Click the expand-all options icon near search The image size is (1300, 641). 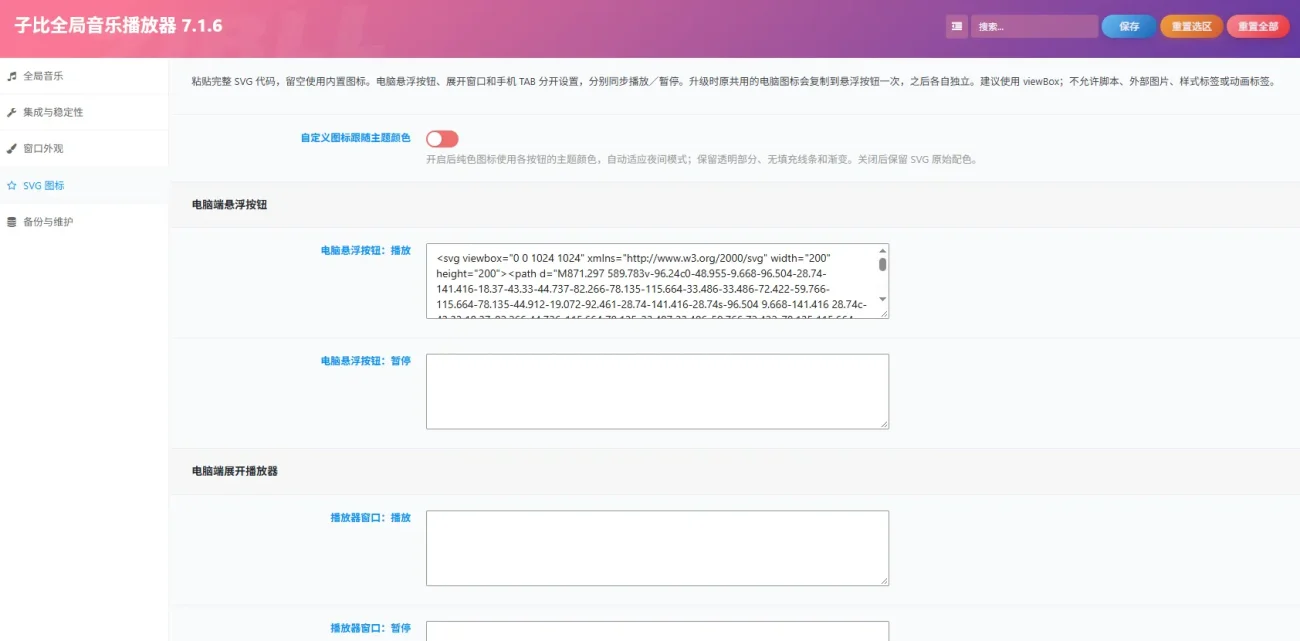coord(957,27)
